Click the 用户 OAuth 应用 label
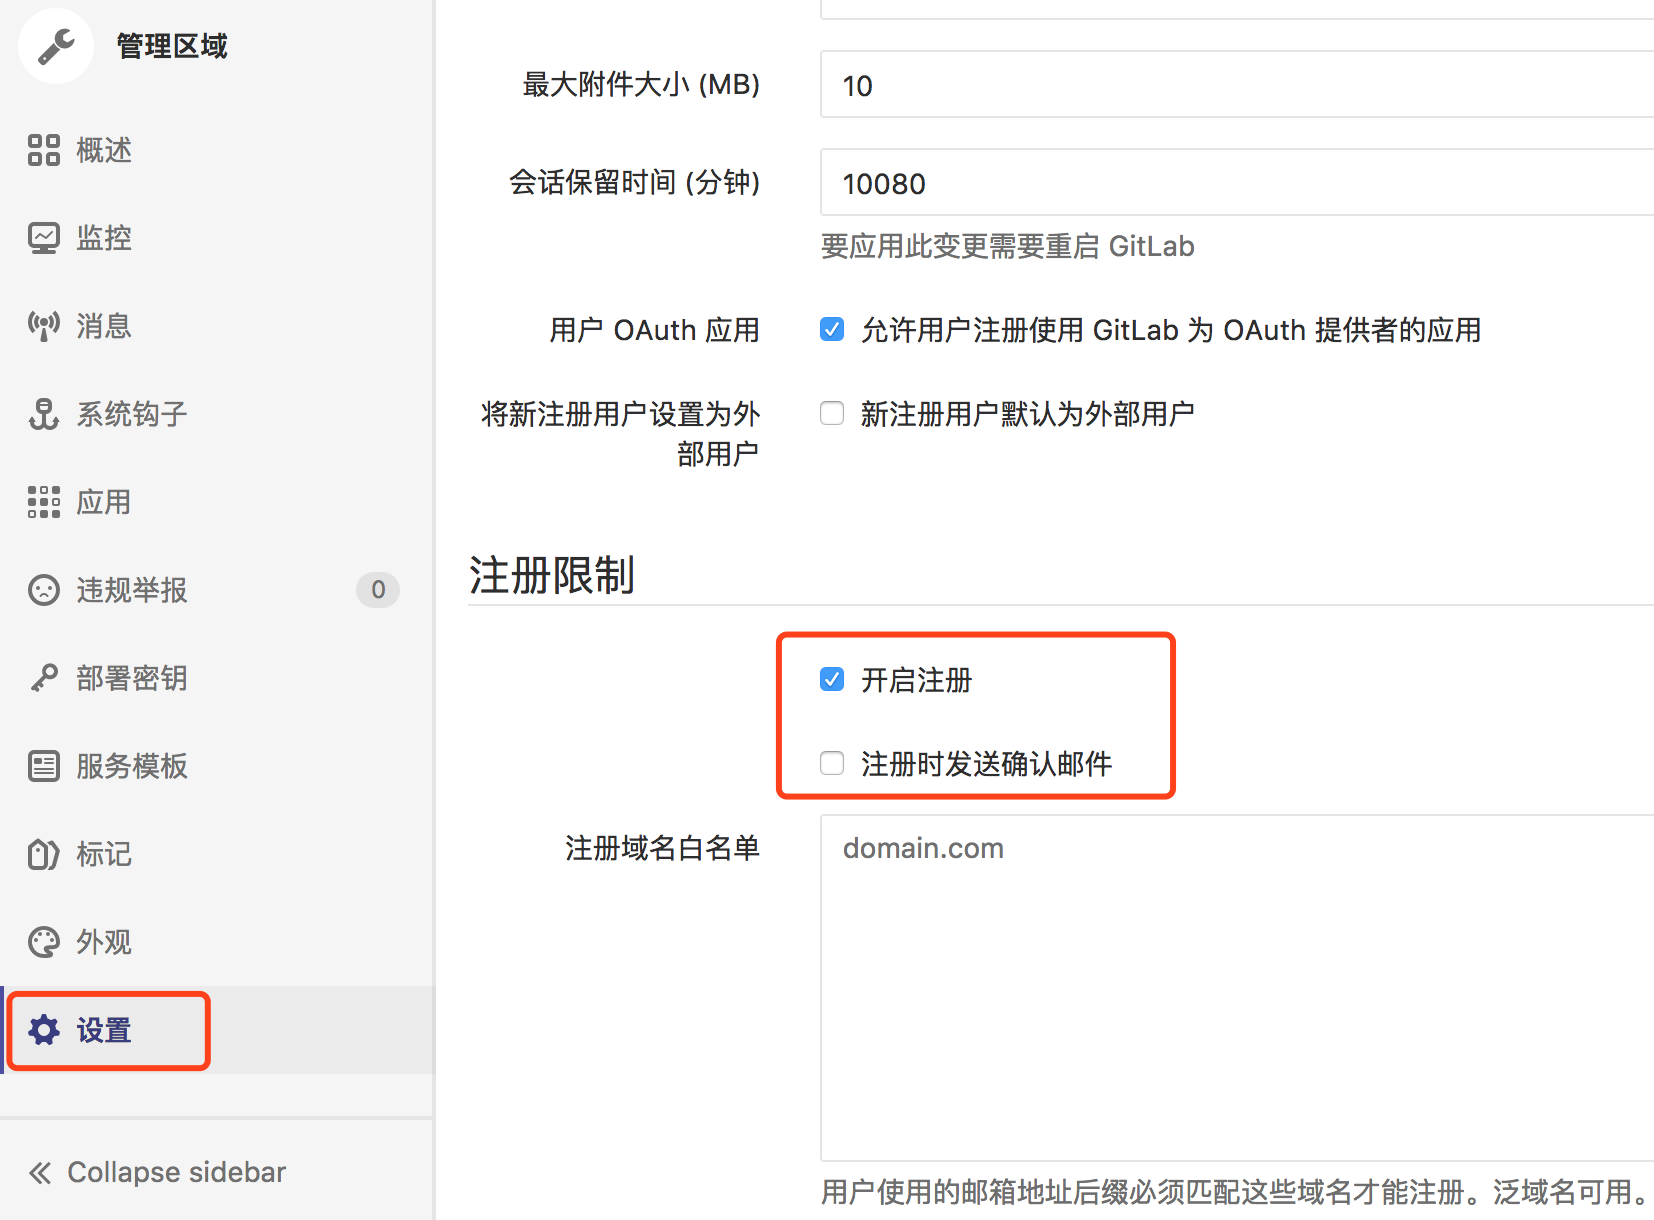1654x1220 pixels. 655,330
